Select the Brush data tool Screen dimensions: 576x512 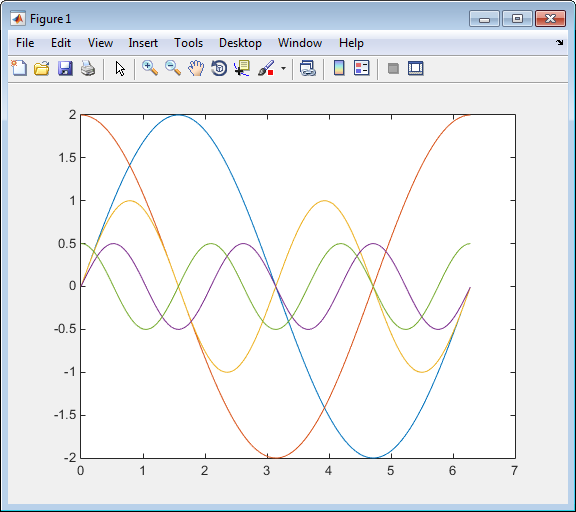tap(266, 68)
